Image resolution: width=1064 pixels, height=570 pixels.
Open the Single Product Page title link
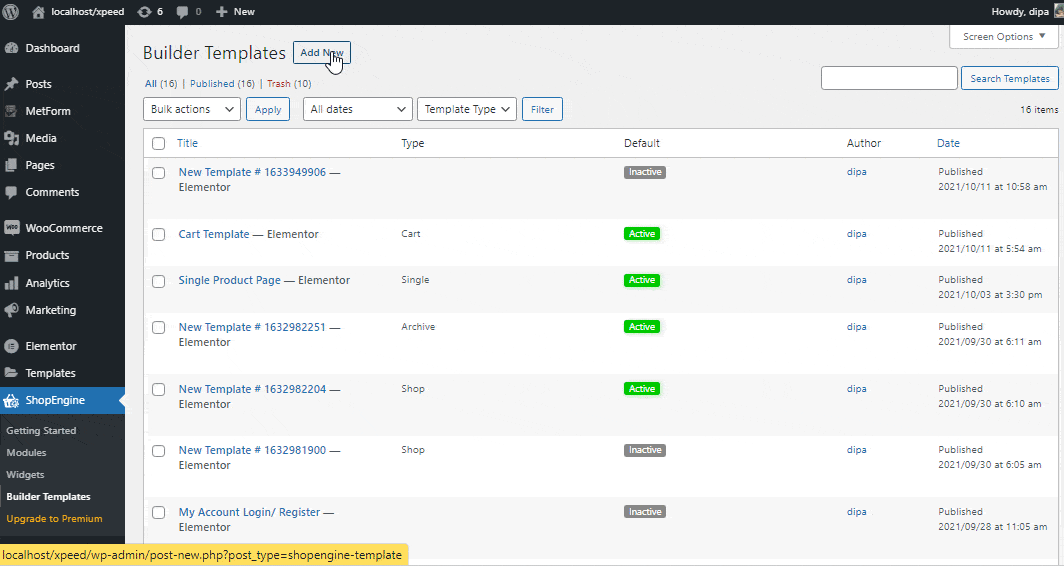point(229,280)
